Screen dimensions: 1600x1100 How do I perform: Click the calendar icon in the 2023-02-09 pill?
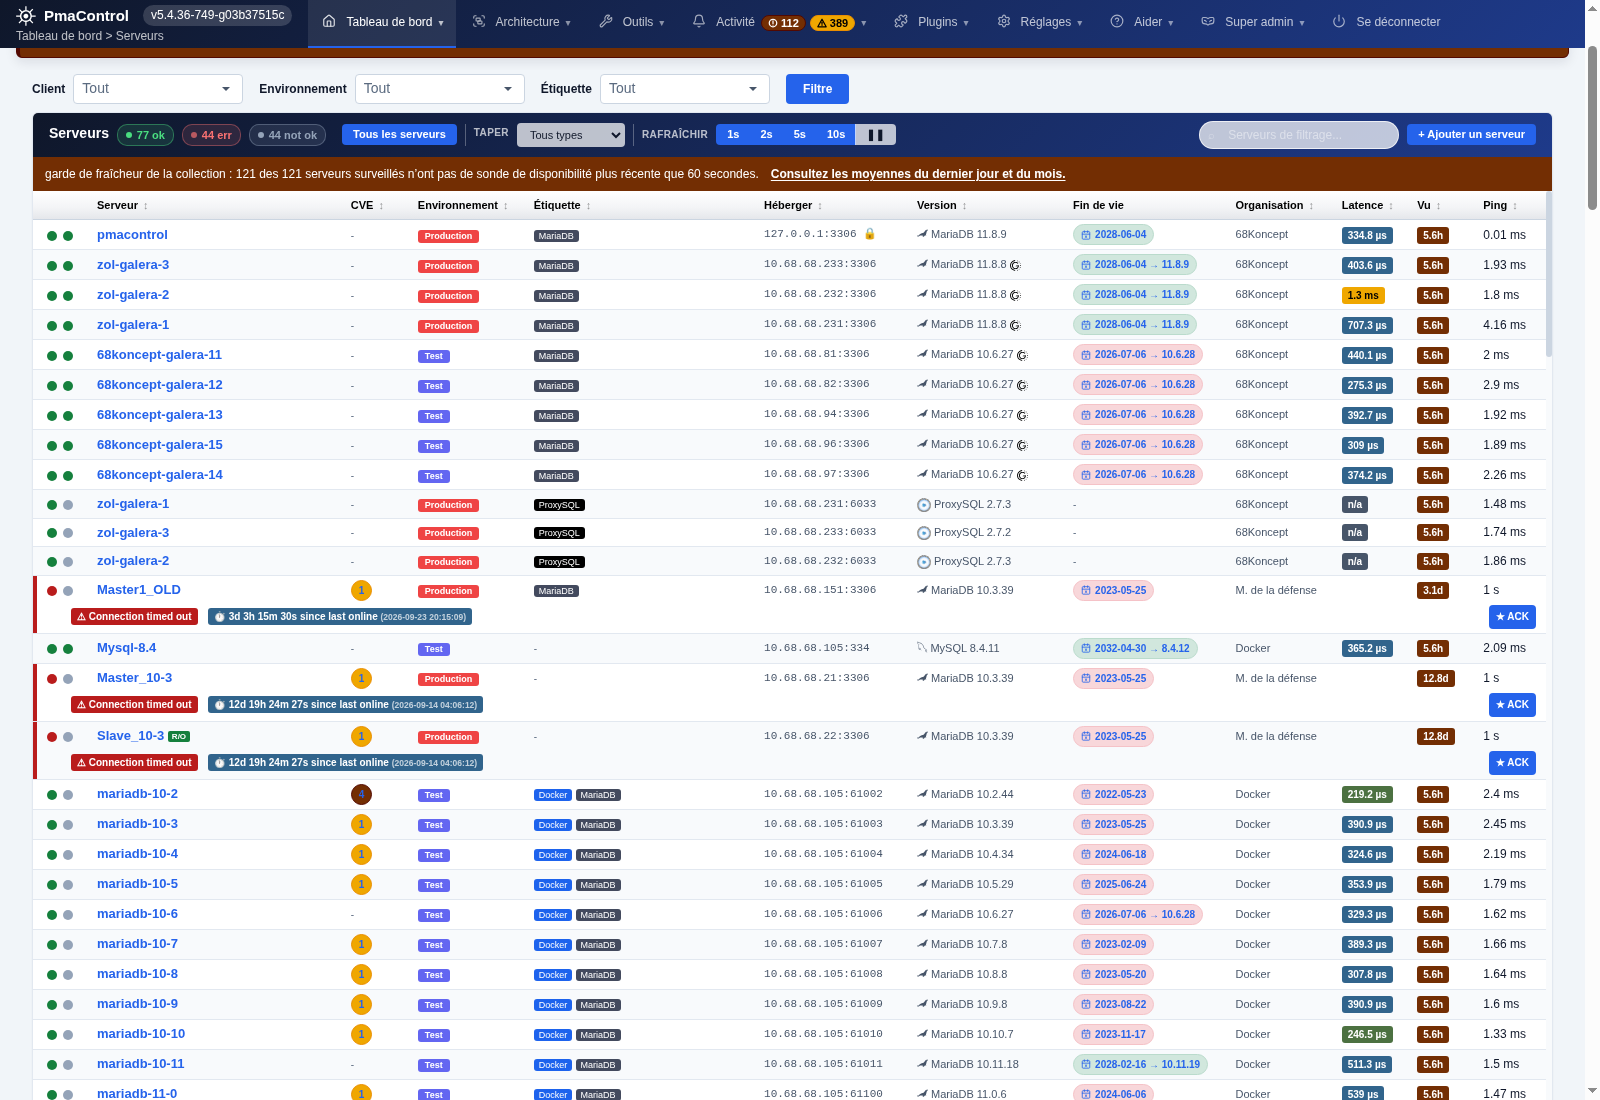tap(1086, 944)
